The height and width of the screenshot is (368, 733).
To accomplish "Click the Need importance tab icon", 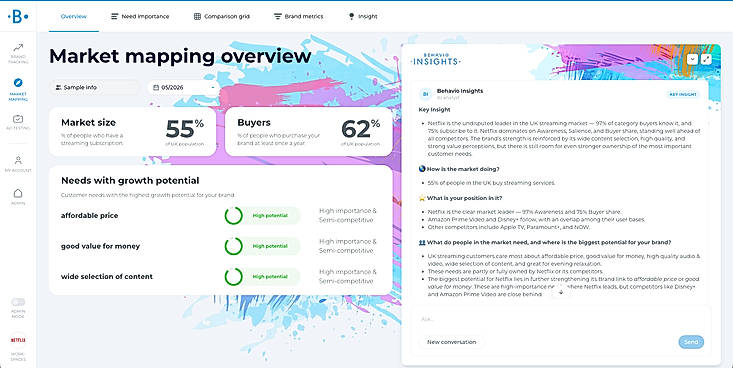I will [115, 16].
